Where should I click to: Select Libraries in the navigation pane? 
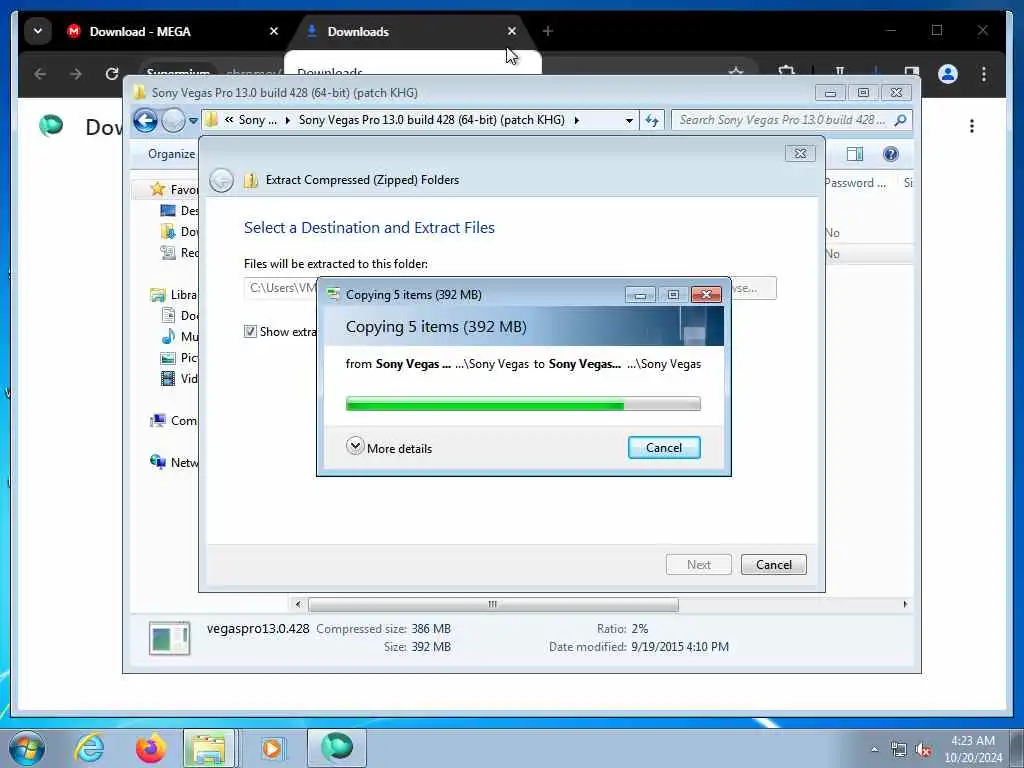(174, 295)
